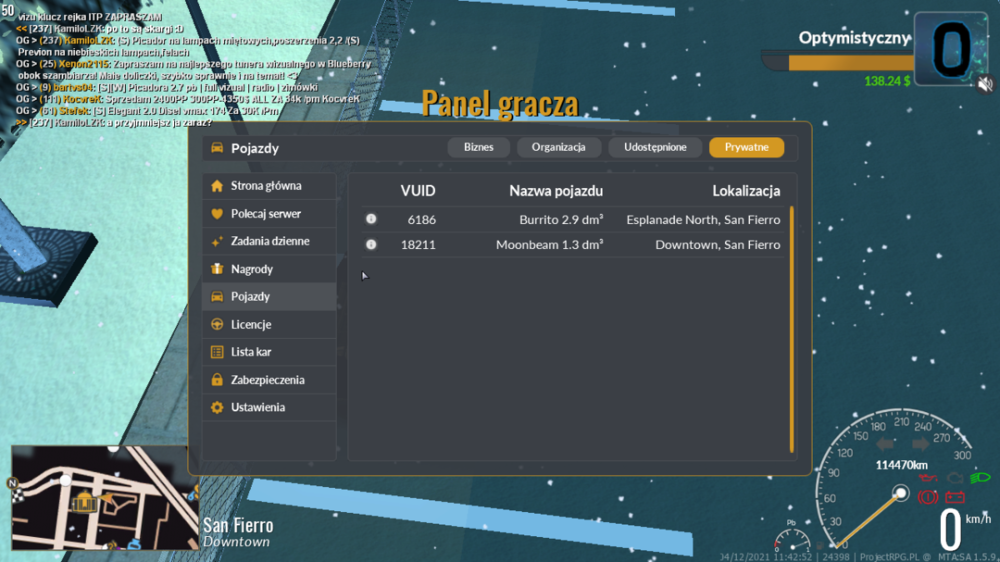Switch to the Biznes tab

point(478,147)
